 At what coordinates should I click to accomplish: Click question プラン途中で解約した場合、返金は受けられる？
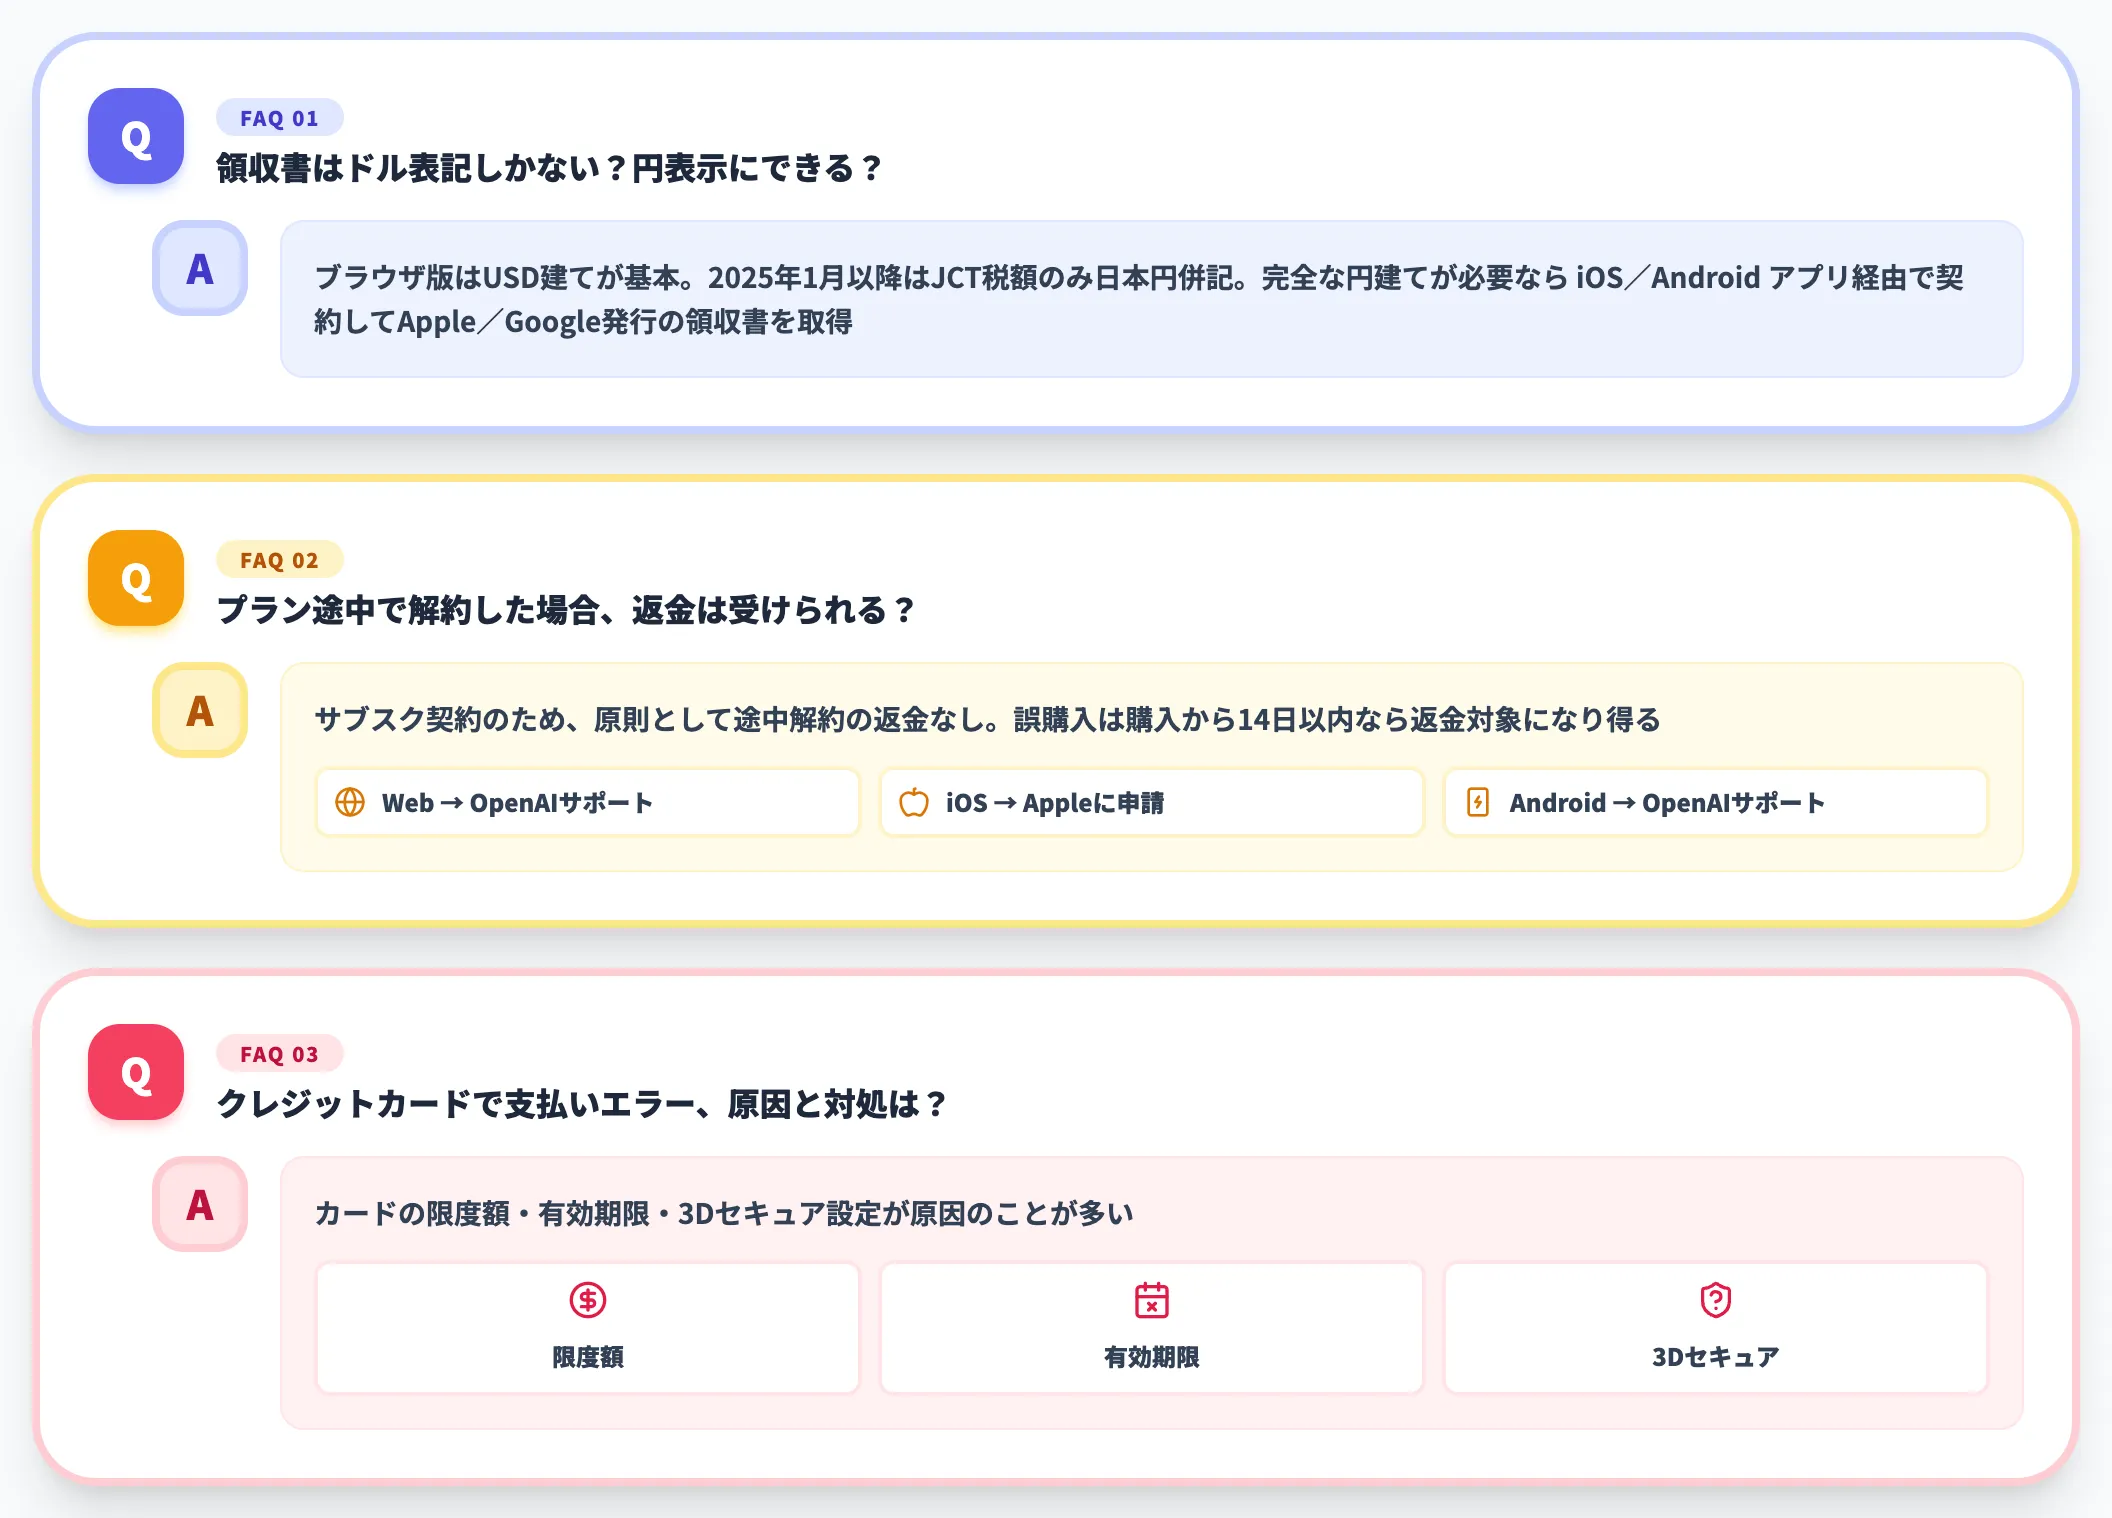tap(566, 610)
